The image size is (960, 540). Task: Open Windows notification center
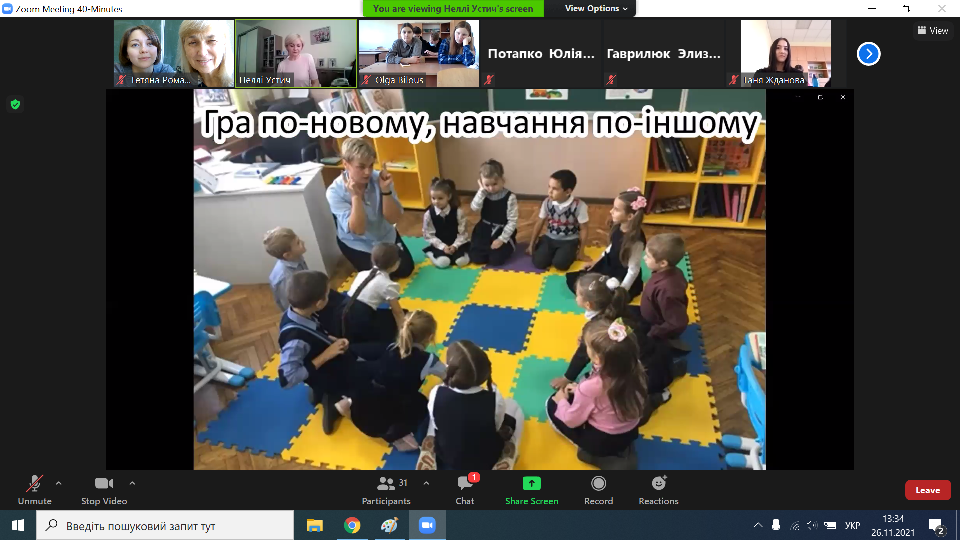(x=936, y=525)
